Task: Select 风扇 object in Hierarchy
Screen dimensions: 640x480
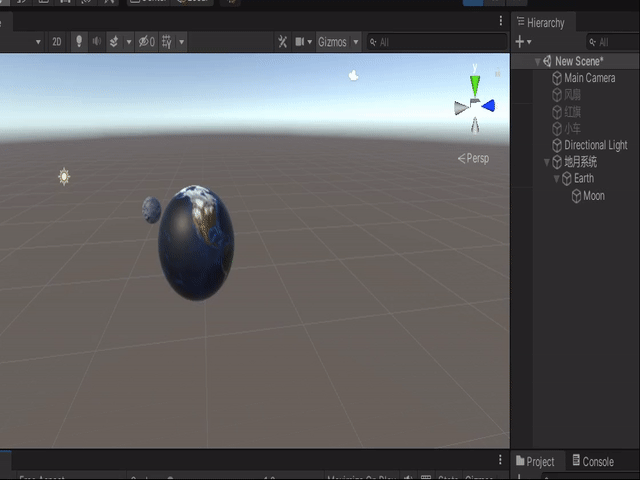Action: (x=572, y=95)
